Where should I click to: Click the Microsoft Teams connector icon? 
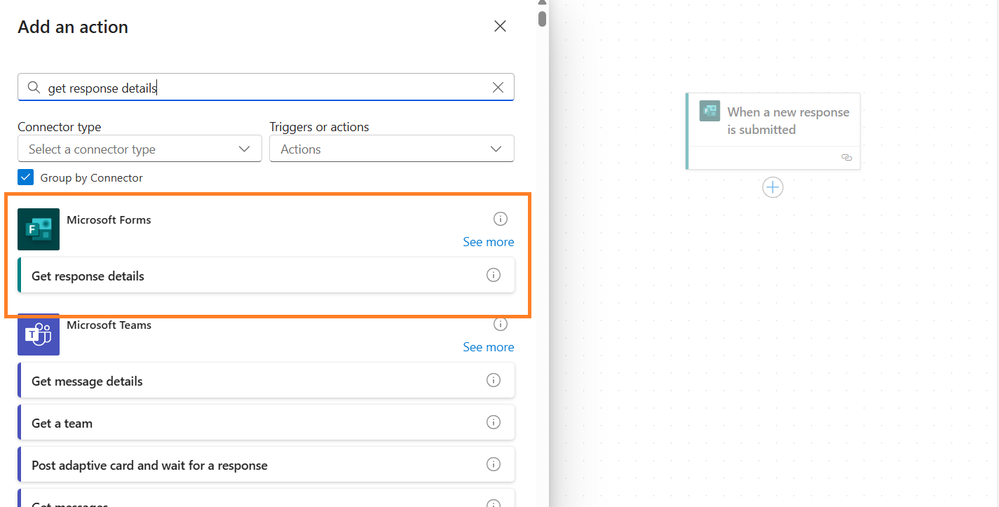pos(38,334)
